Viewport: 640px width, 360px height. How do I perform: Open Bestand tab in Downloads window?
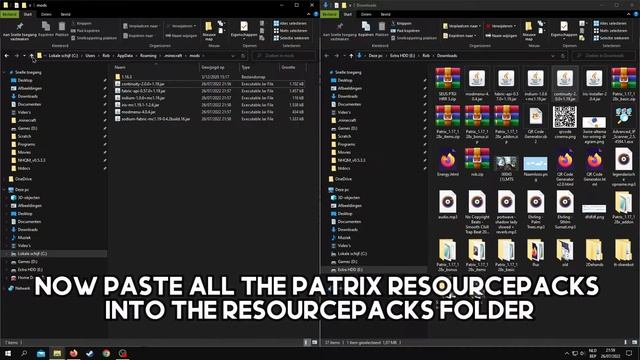329,14
